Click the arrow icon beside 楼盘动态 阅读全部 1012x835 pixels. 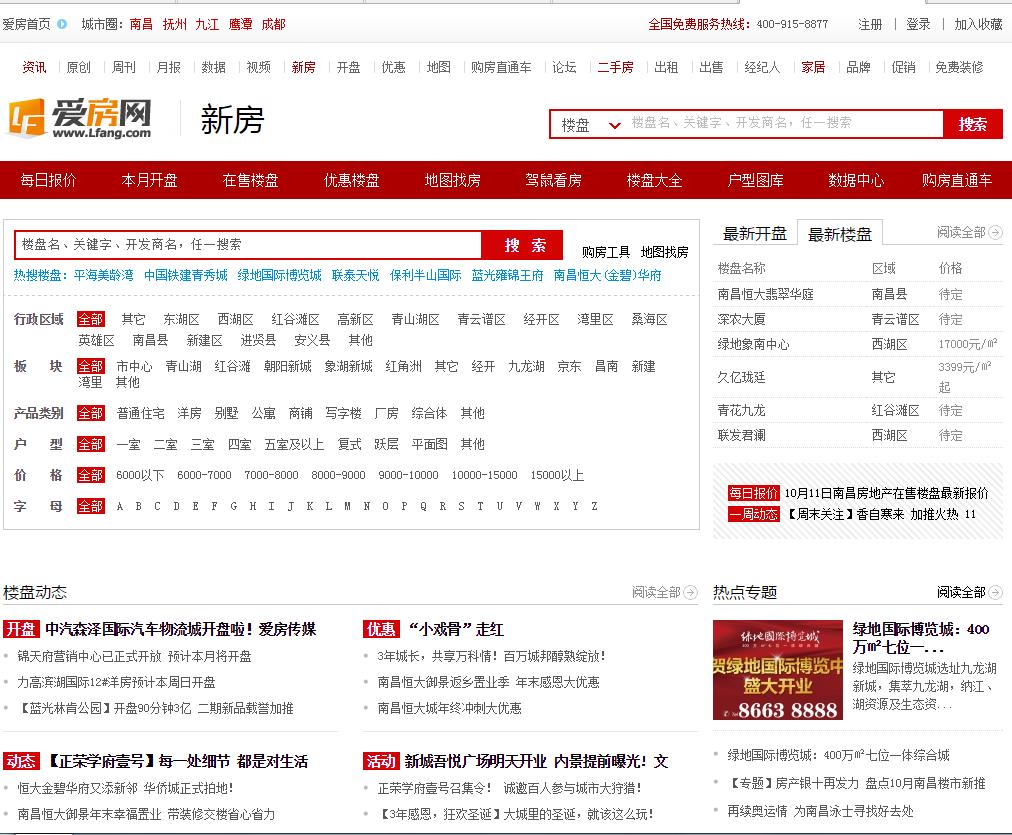(x=691, y=592)
